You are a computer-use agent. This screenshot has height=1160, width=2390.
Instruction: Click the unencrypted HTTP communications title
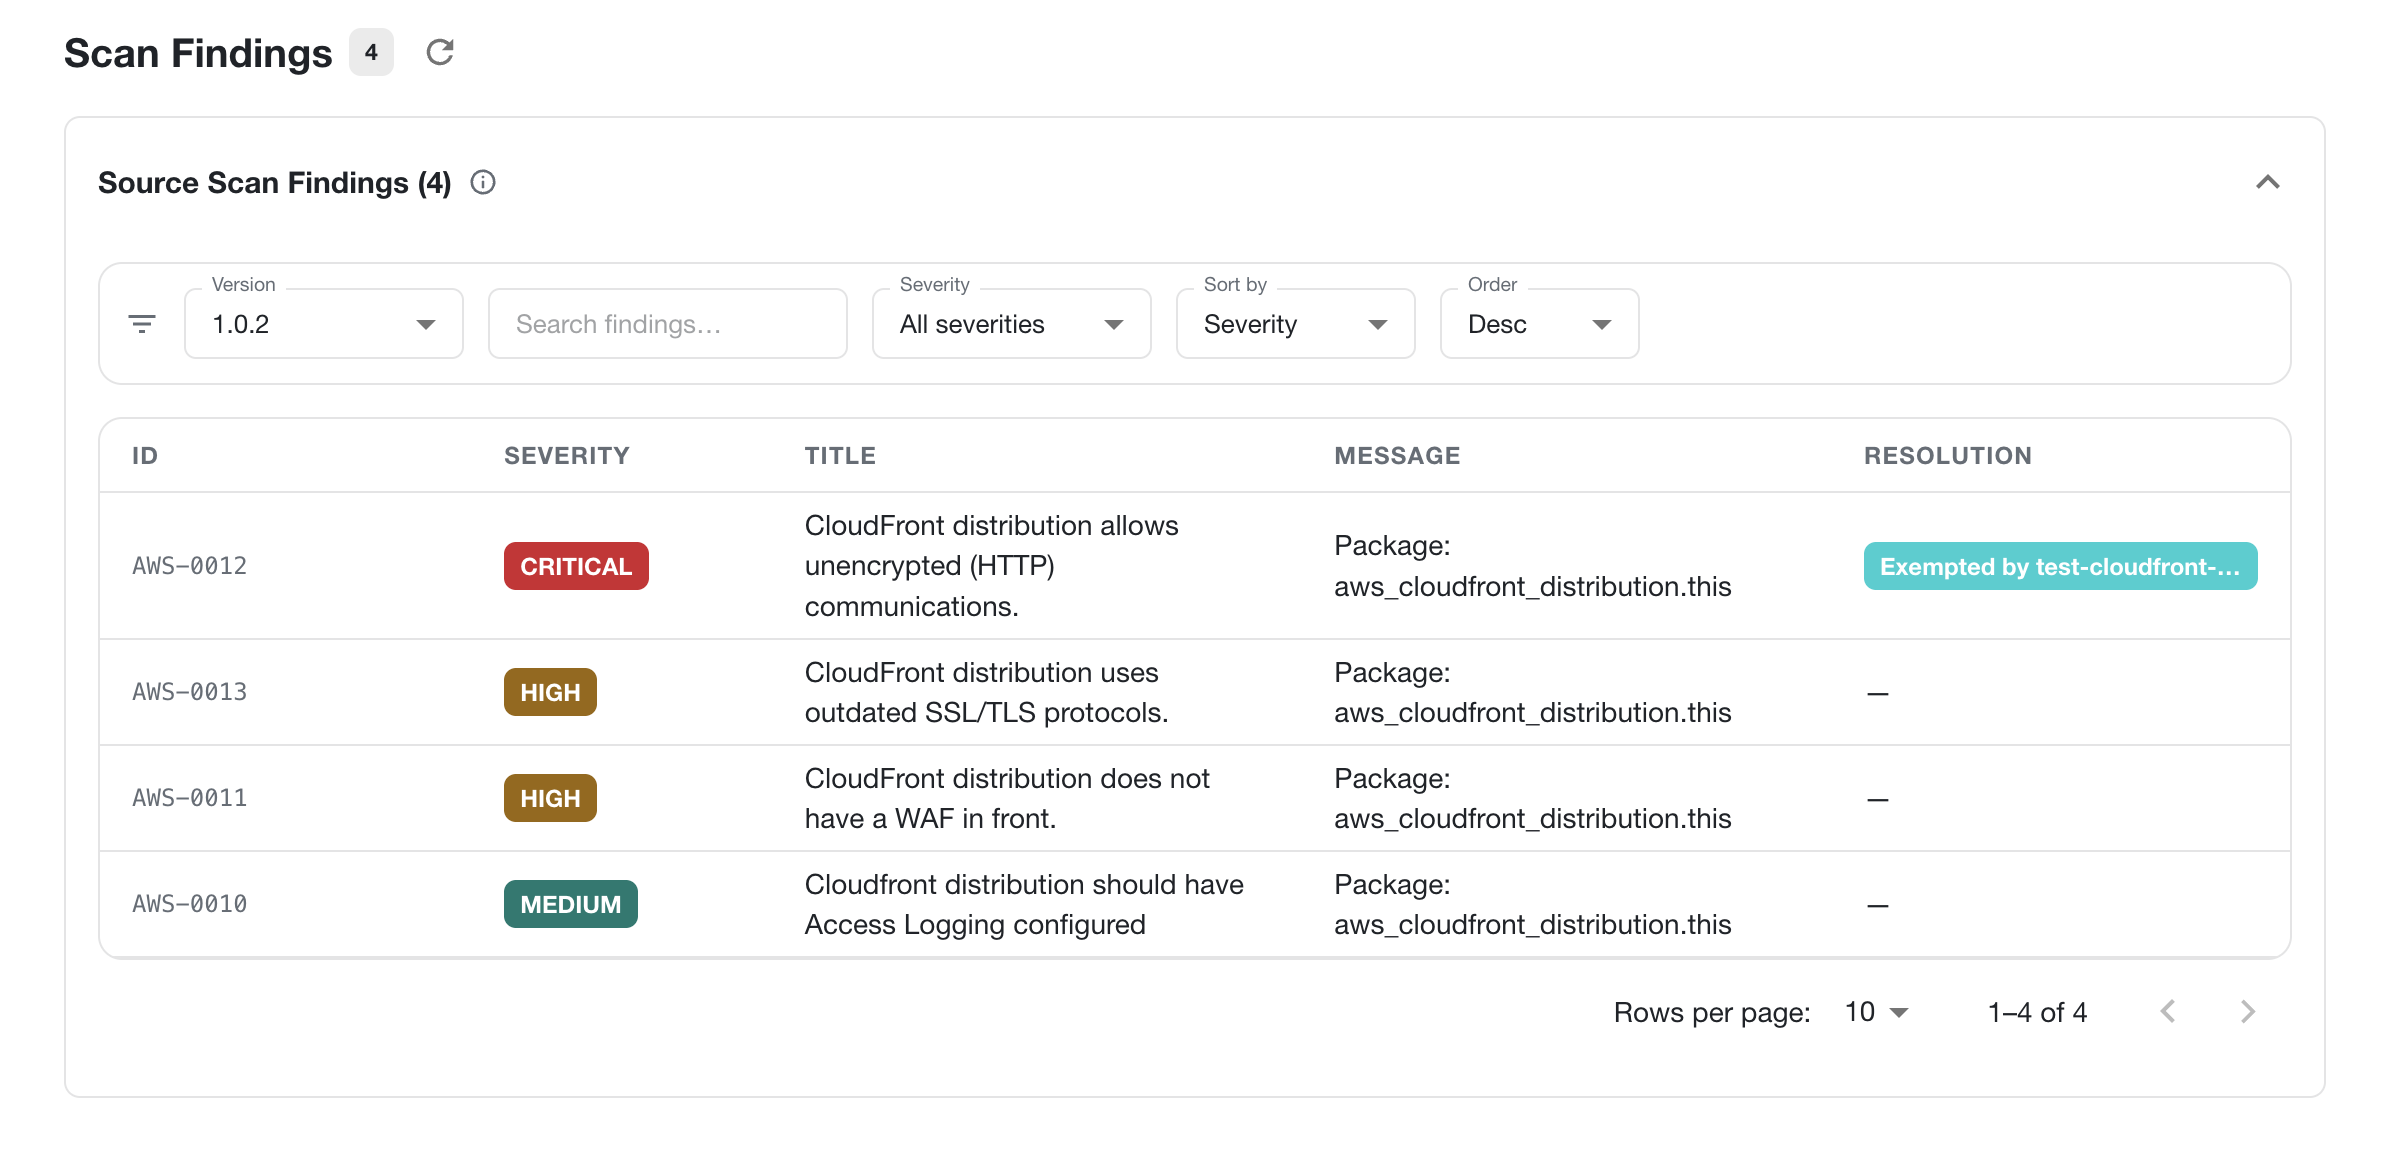(x=992, y=566)
